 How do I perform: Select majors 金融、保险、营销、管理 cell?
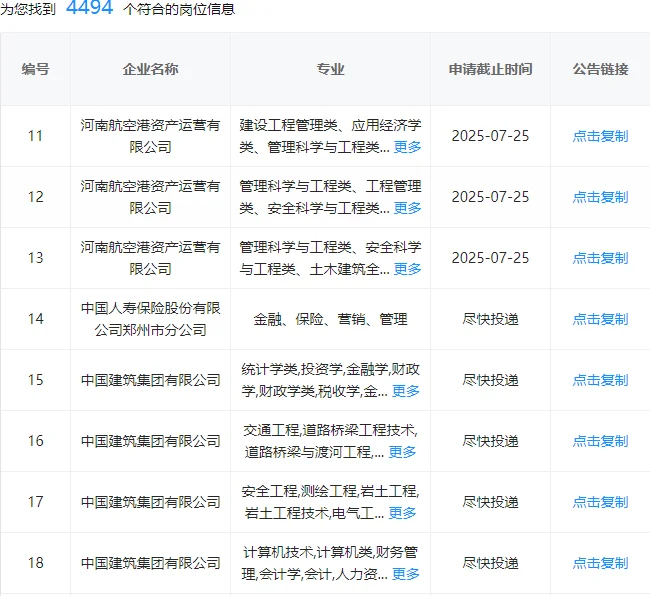click(x=330, y=319)
